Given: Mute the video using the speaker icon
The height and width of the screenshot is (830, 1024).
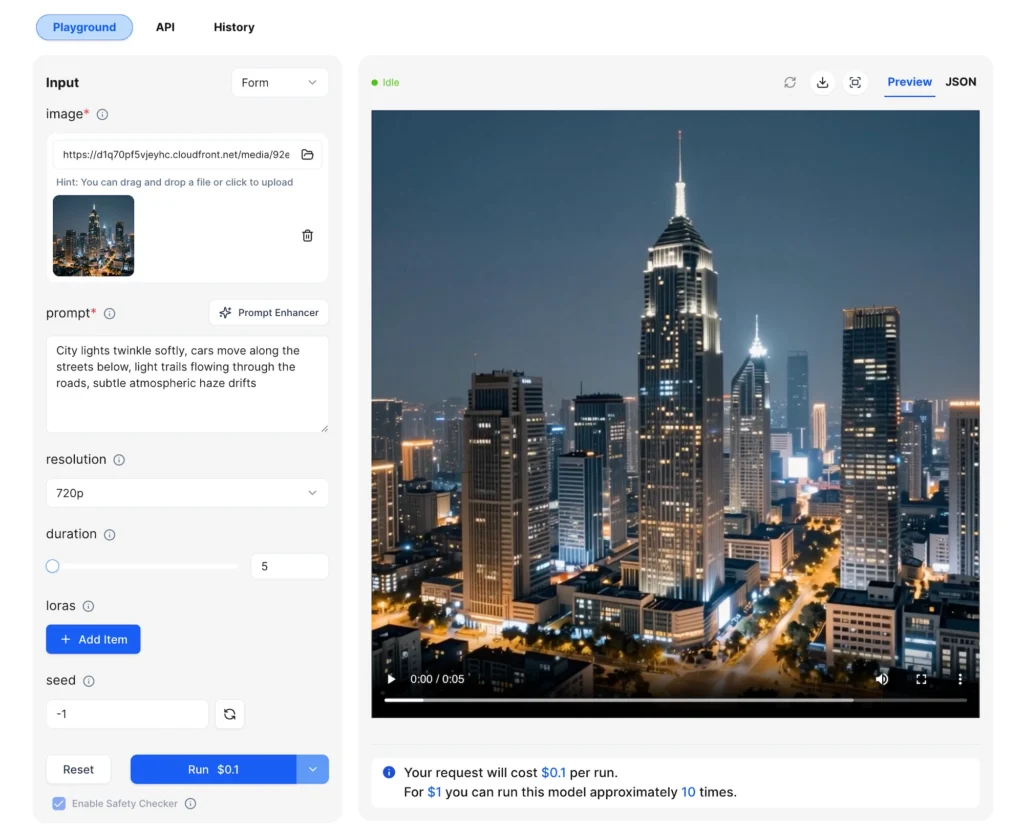Looking at the screenshot, I should point(882,679).
